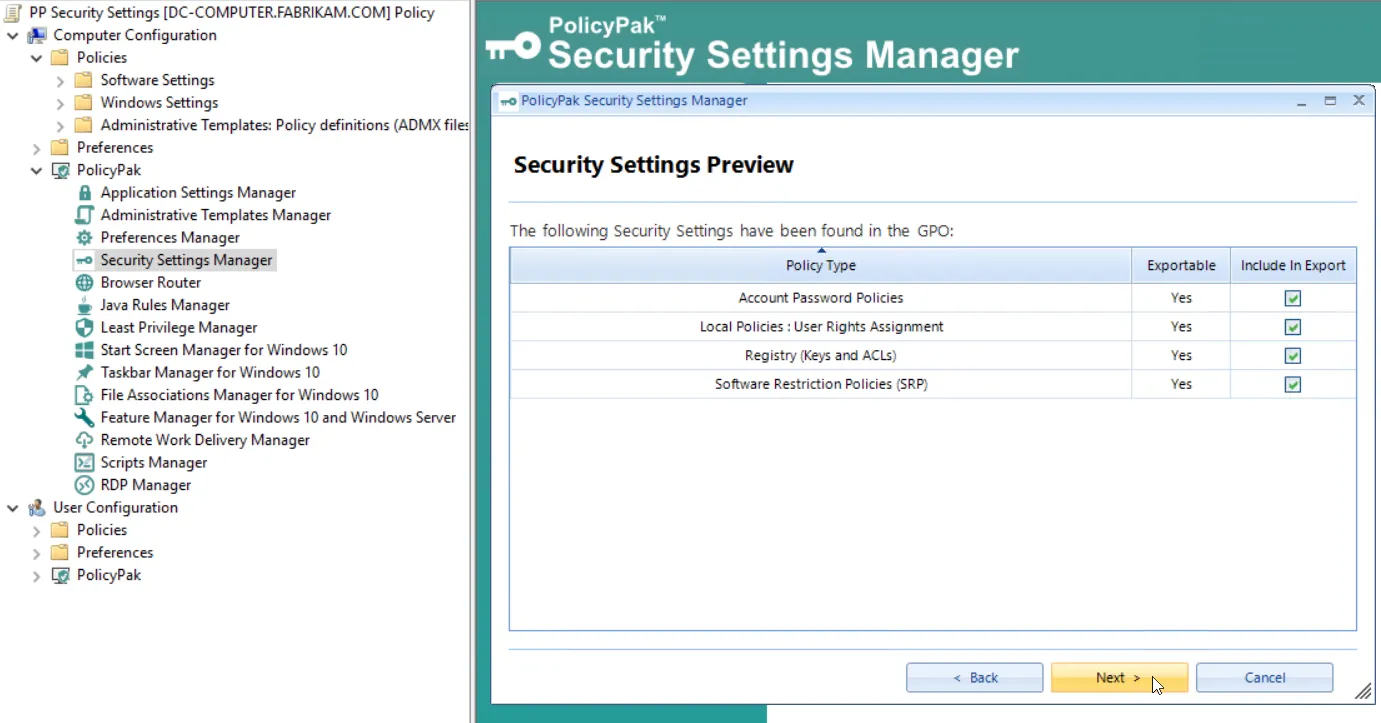Screen dimensions: 1381x723
Task: Click the Least Privilege Manager shield icon
Action: click(x=84, y=328)
